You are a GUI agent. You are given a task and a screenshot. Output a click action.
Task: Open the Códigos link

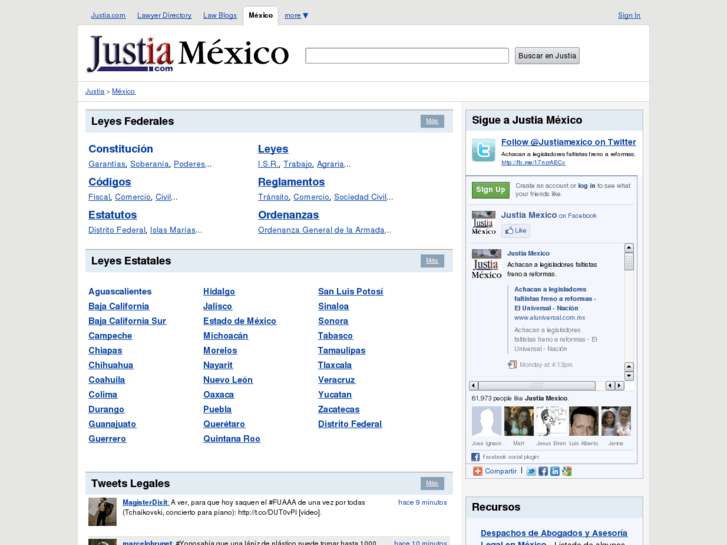(x=110, y=182)
